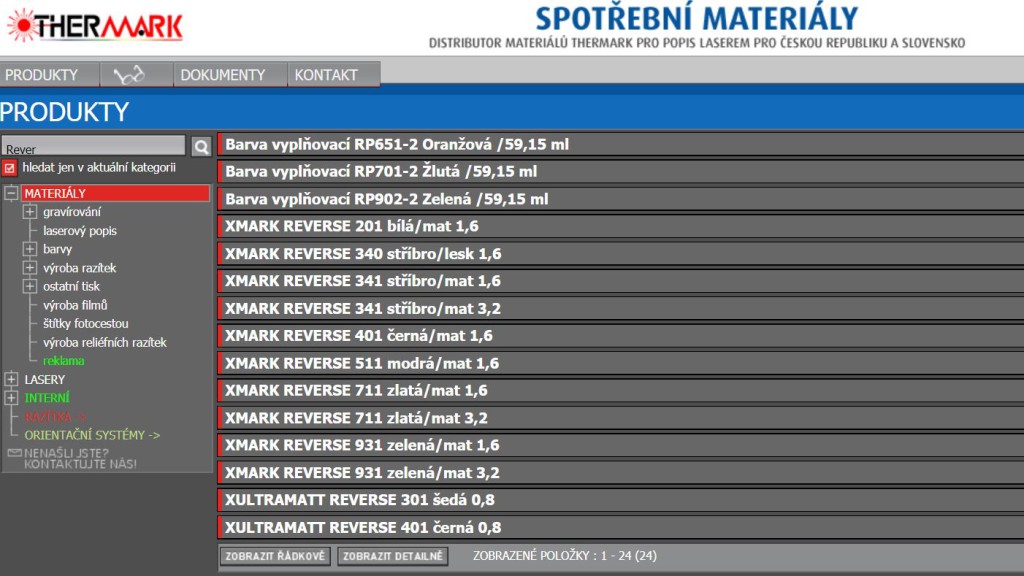Viewport: 1024px width, 576px height.
Task: Select the laserový popis category
Action: point(80,231)
